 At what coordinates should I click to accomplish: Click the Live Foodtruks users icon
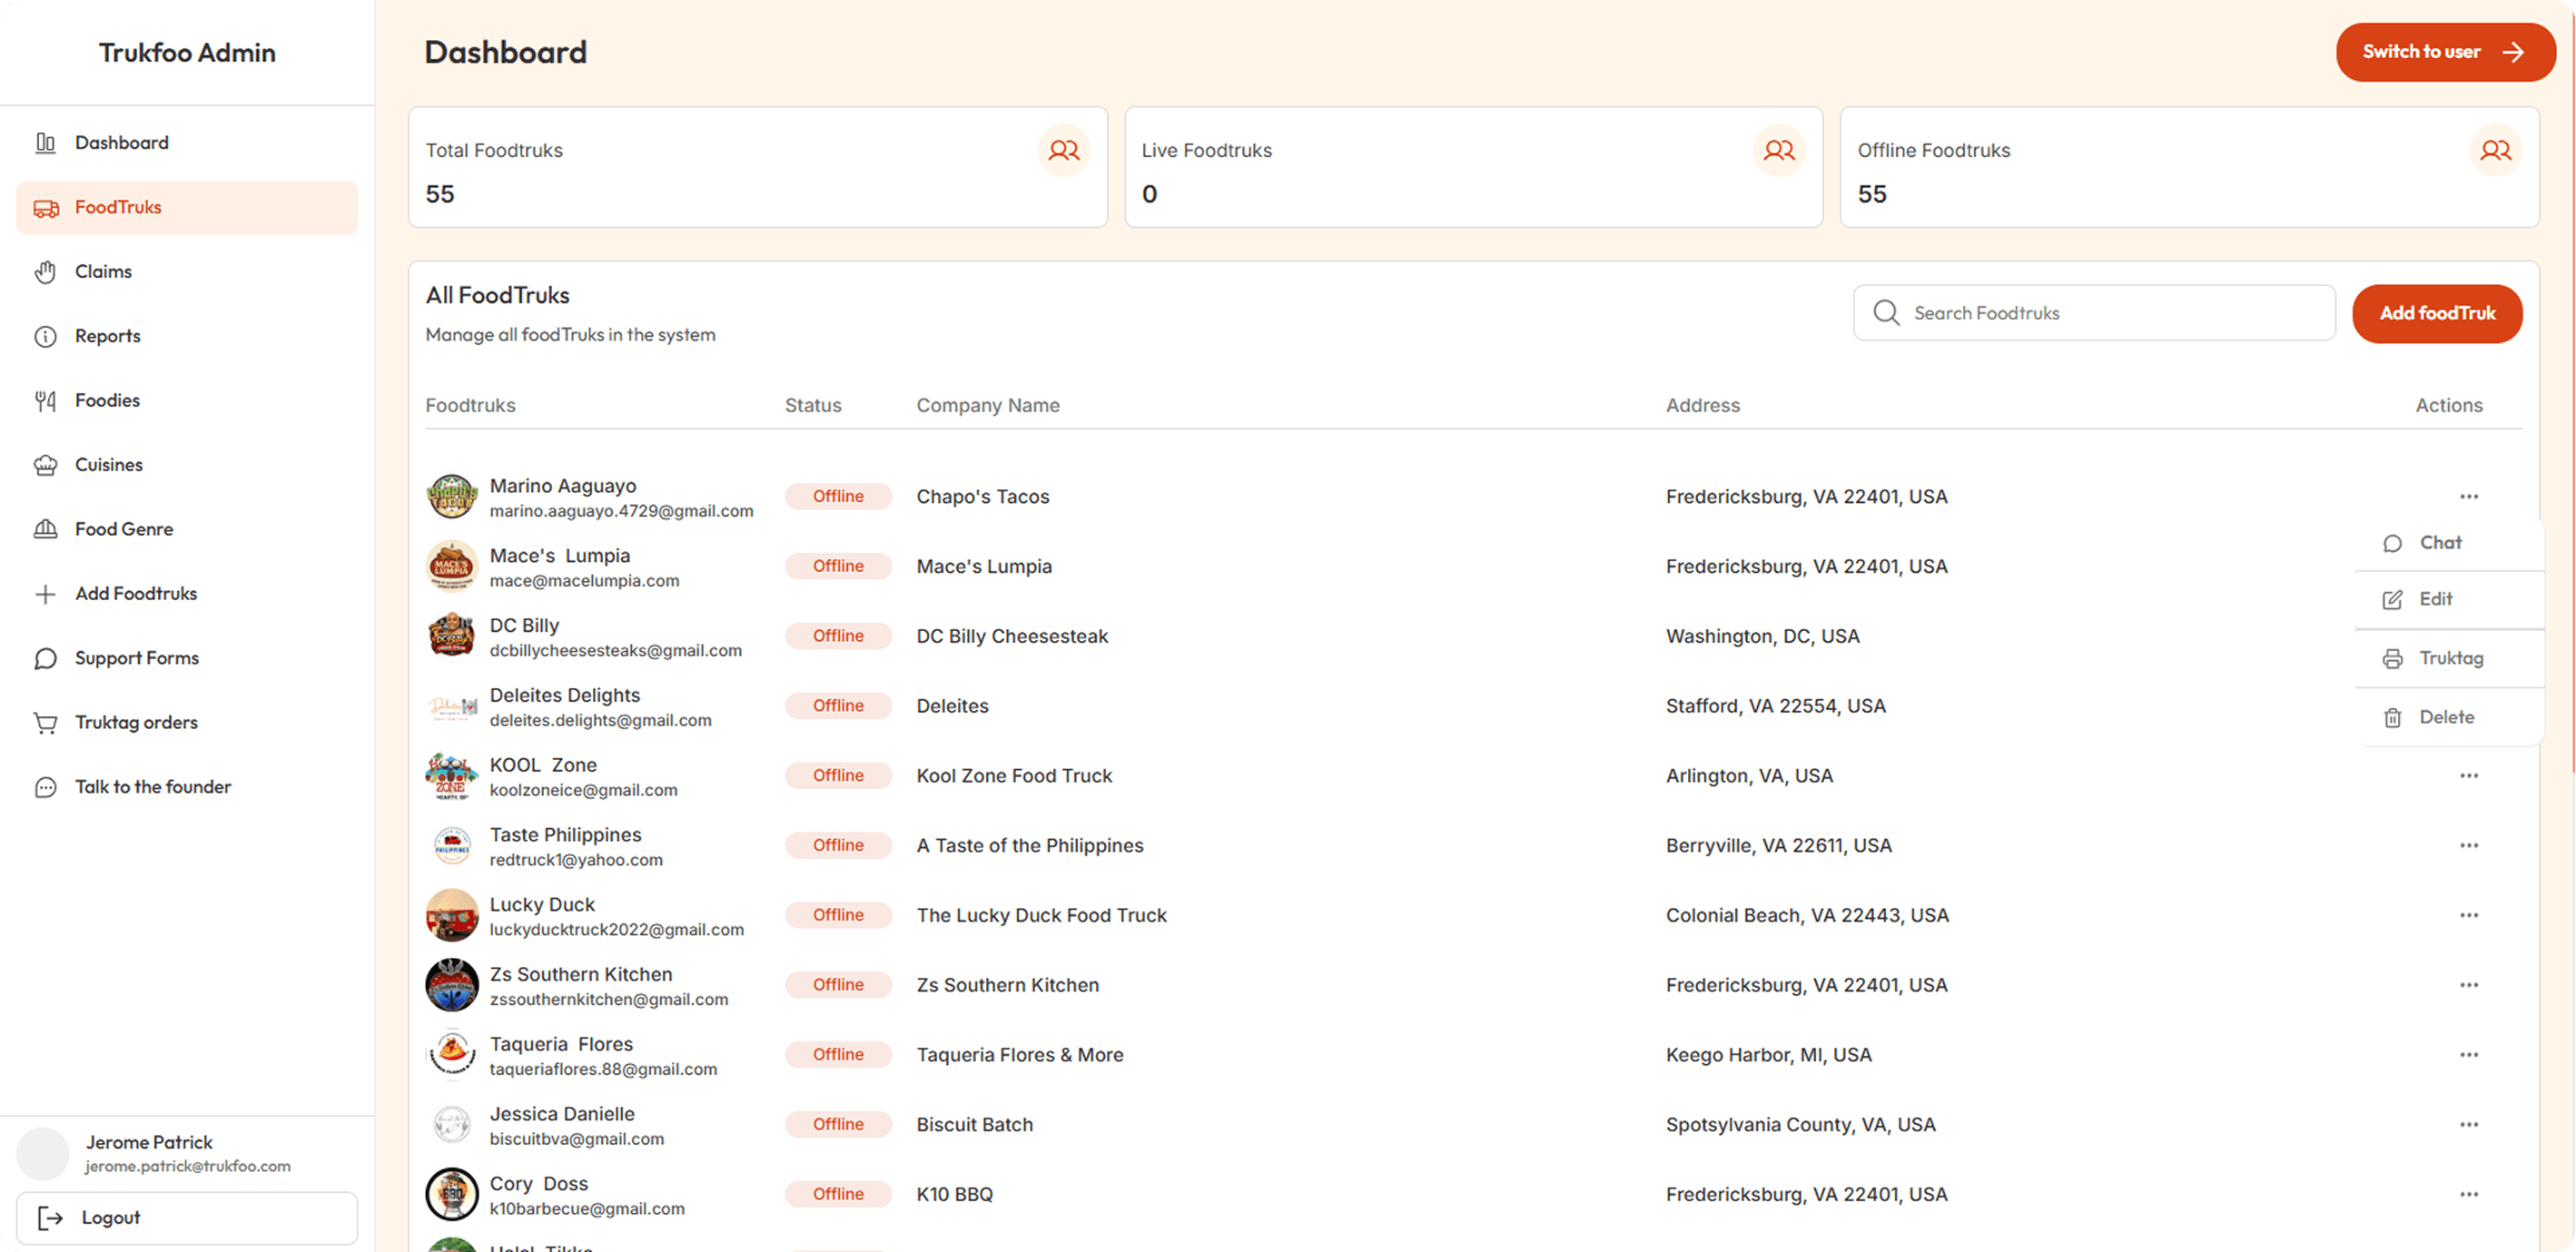point(1779,150)
